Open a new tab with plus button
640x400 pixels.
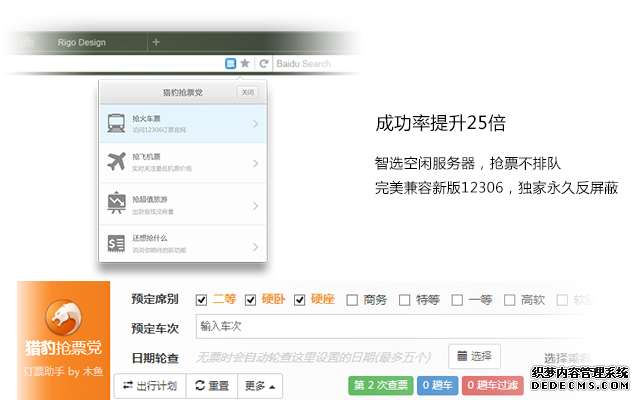pyautogui.click(x=156, y=42)
